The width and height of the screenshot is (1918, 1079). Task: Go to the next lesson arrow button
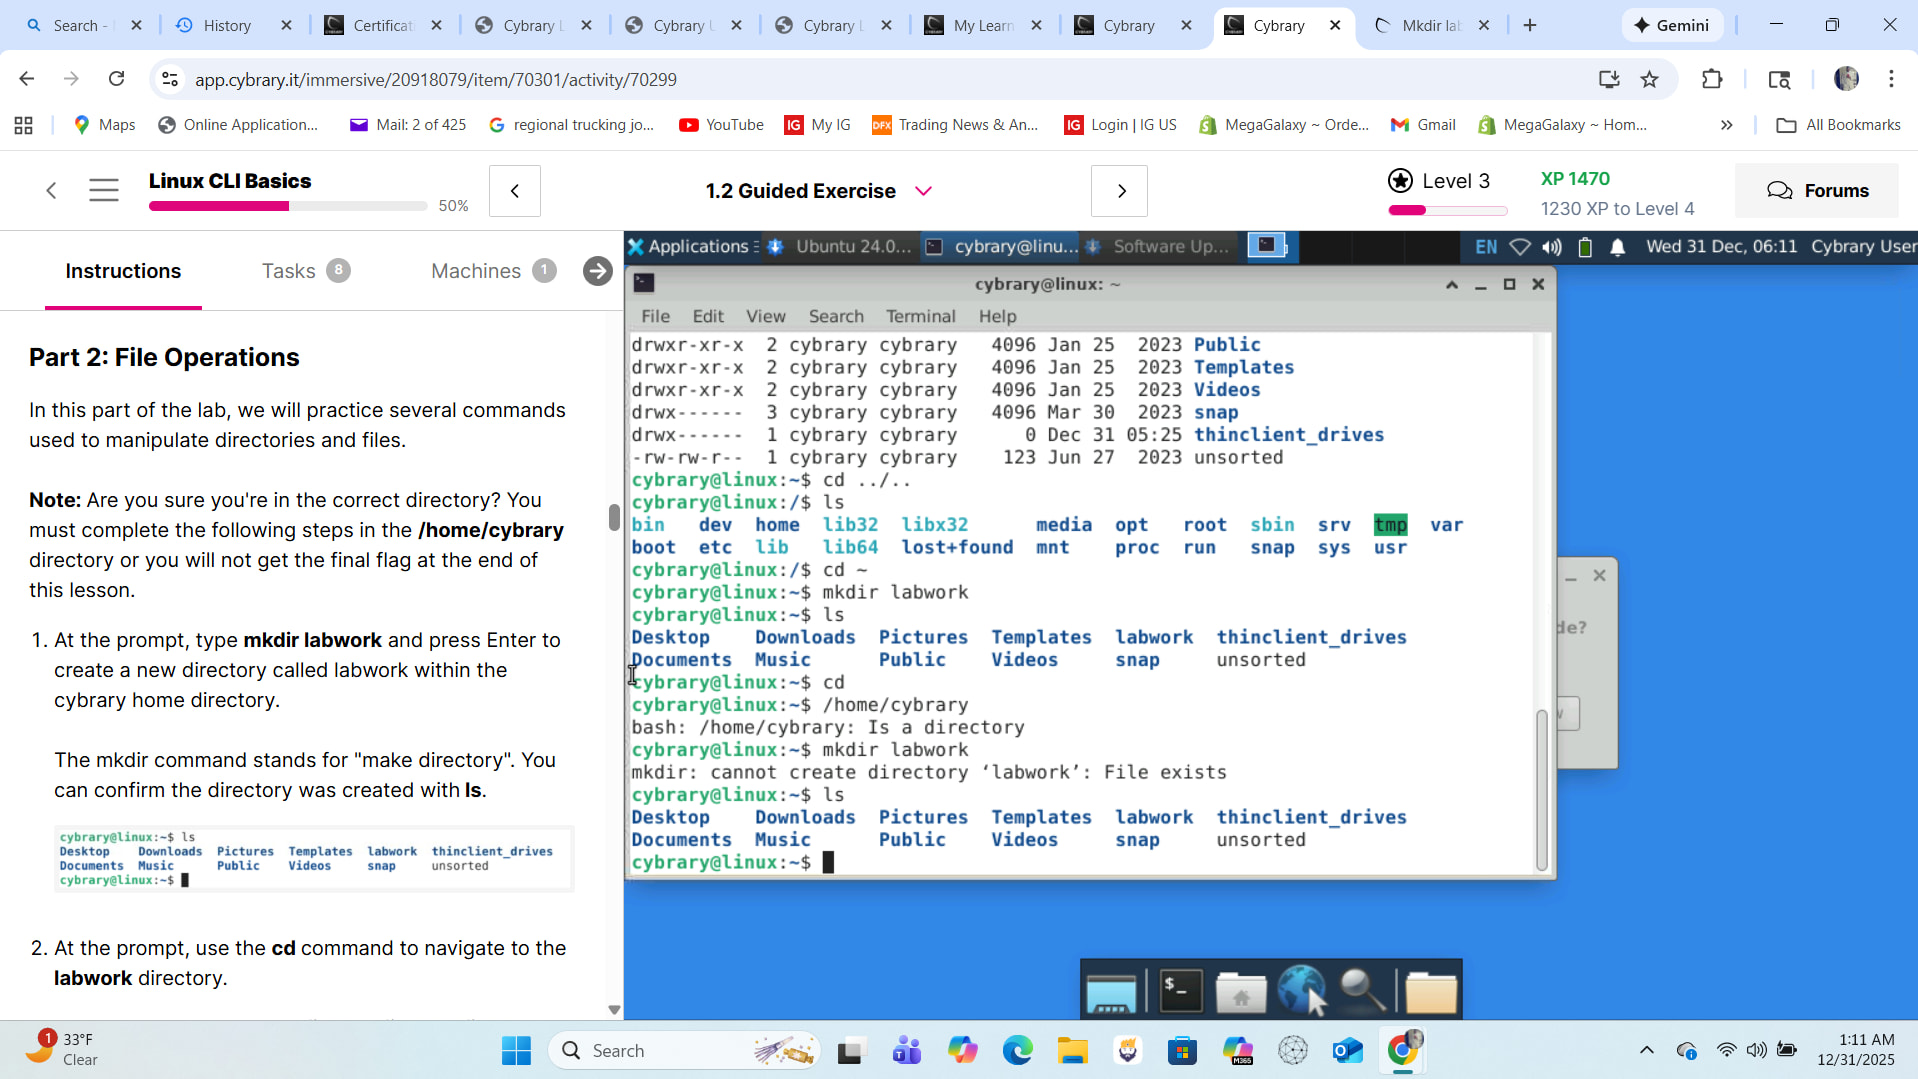(x=1120, y=191)
